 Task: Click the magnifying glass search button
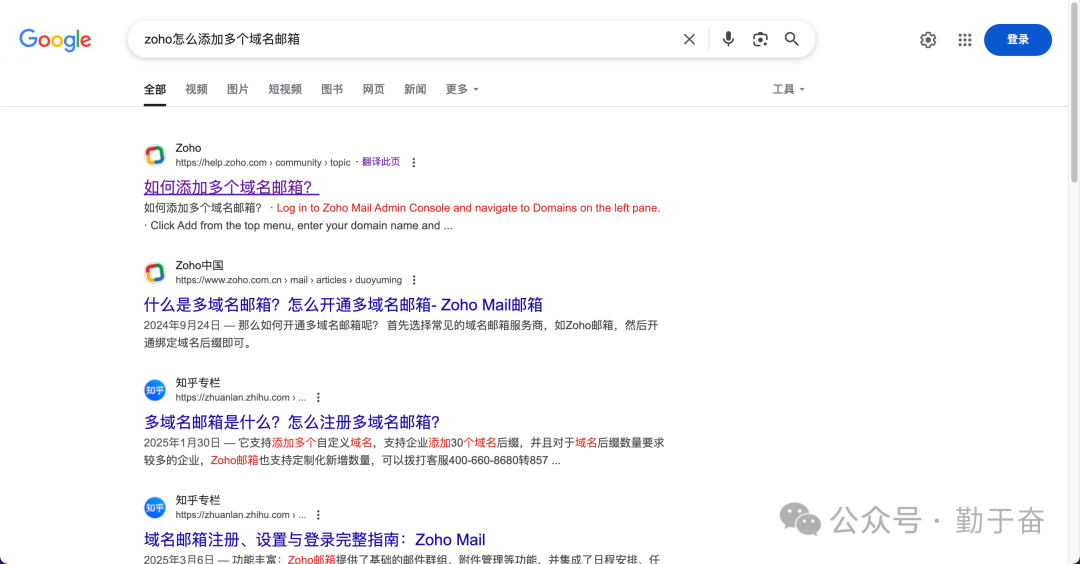791,39
